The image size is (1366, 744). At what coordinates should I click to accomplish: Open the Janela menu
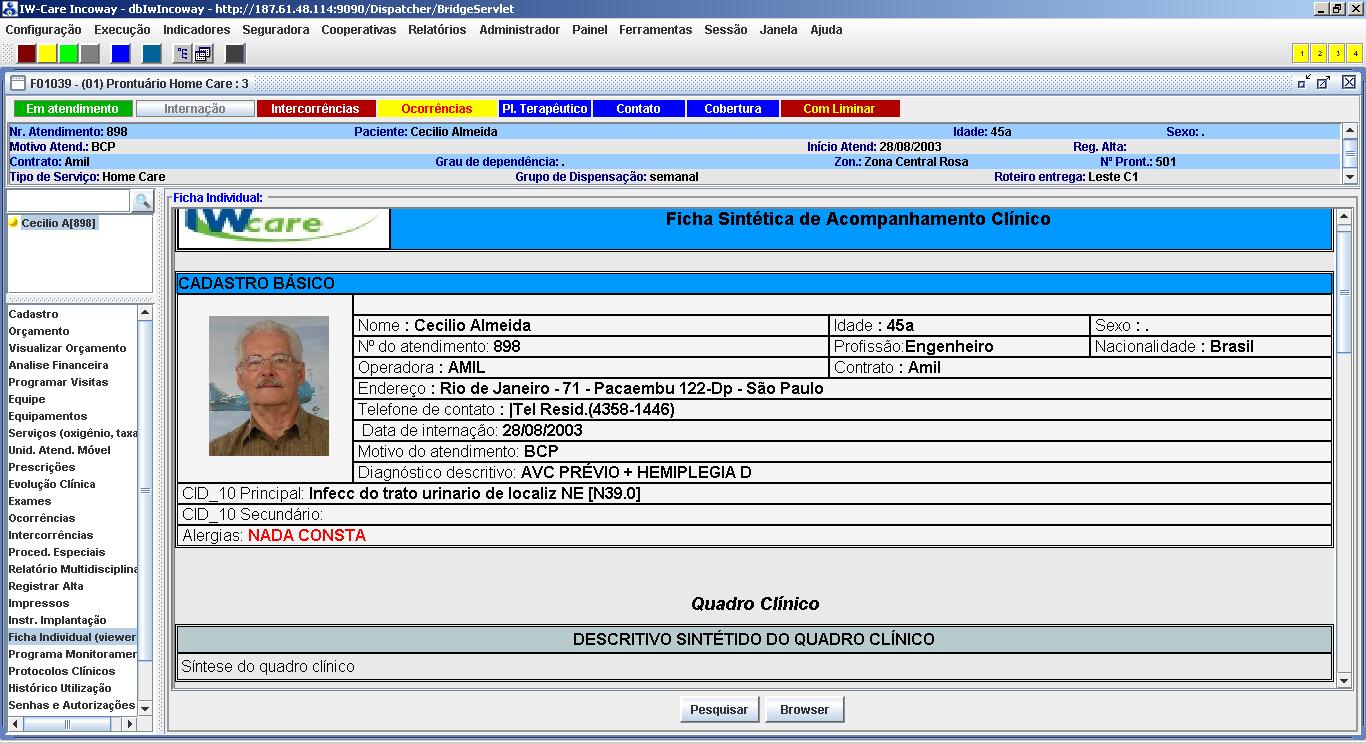pyautogui.click(x=779, y=30)
